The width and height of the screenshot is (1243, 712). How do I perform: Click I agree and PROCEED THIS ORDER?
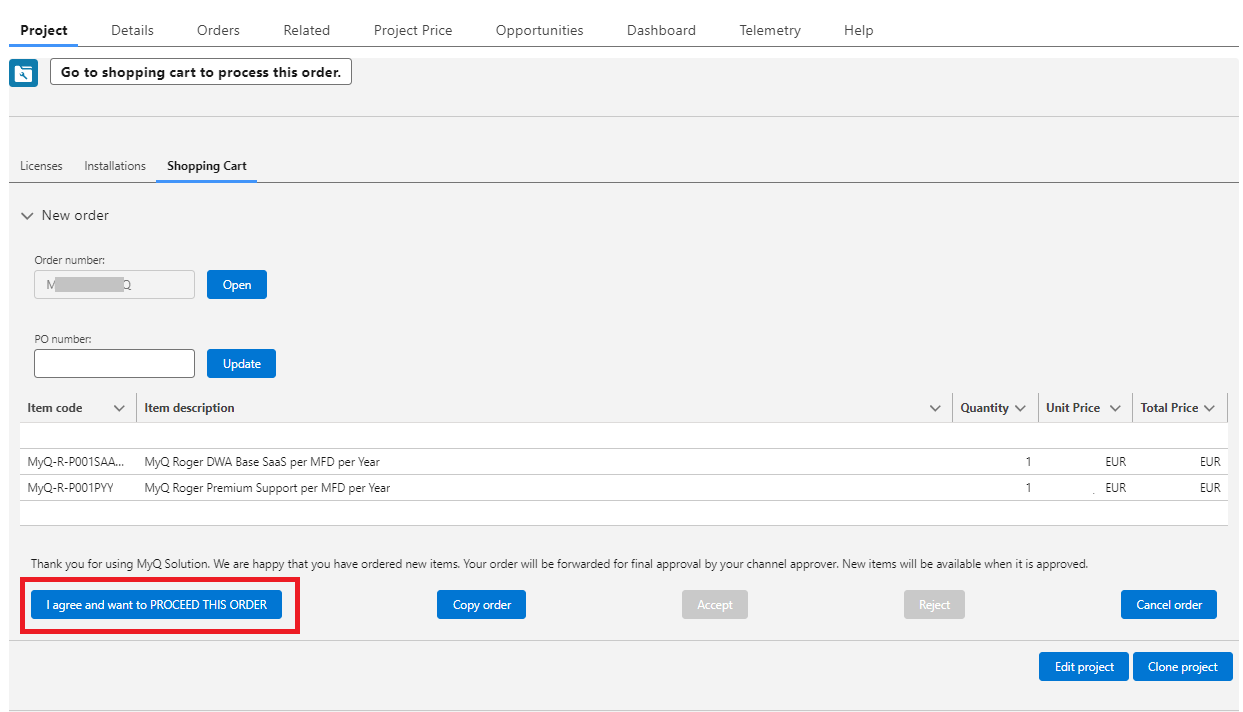click(156, 605)
